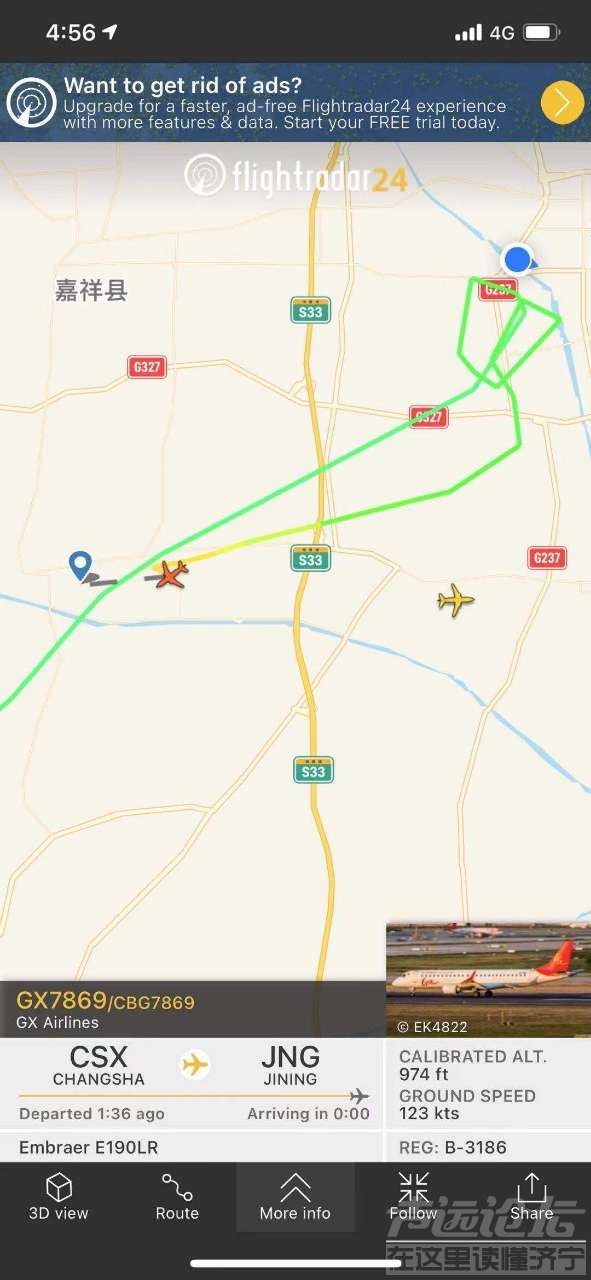Tap the GX7869 flight number header
591x1280 pixels.
[61, 1000]
